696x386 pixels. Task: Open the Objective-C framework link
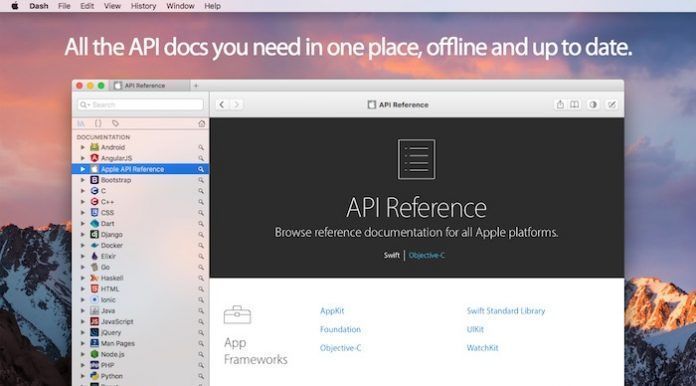click(340, 348)
